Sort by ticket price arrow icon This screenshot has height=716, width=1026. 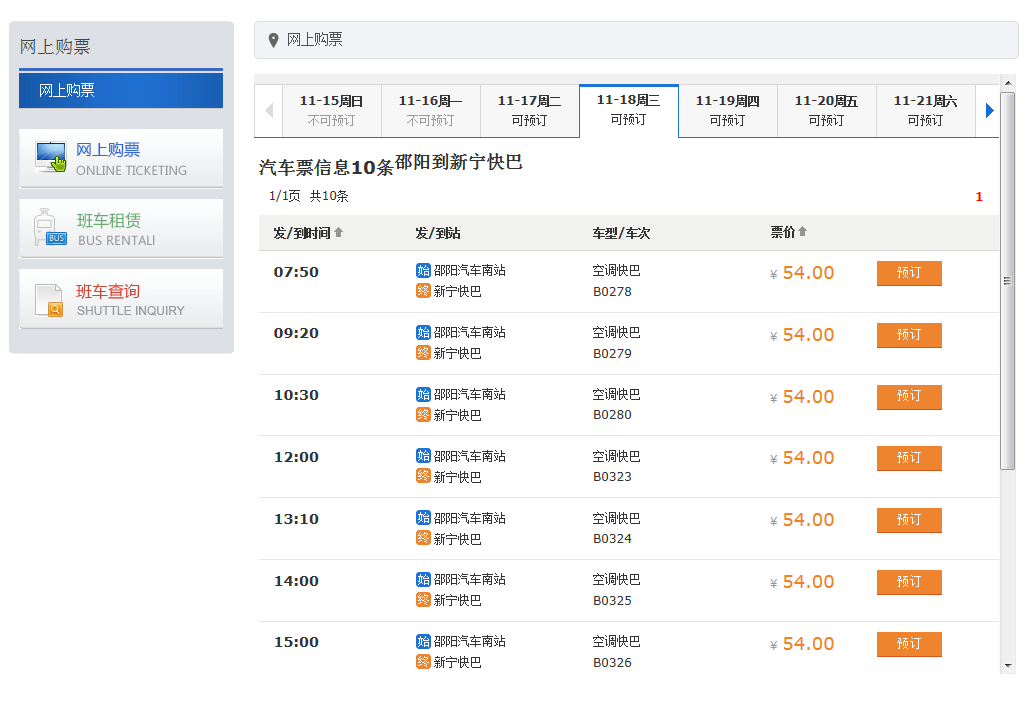coord(802,233)
